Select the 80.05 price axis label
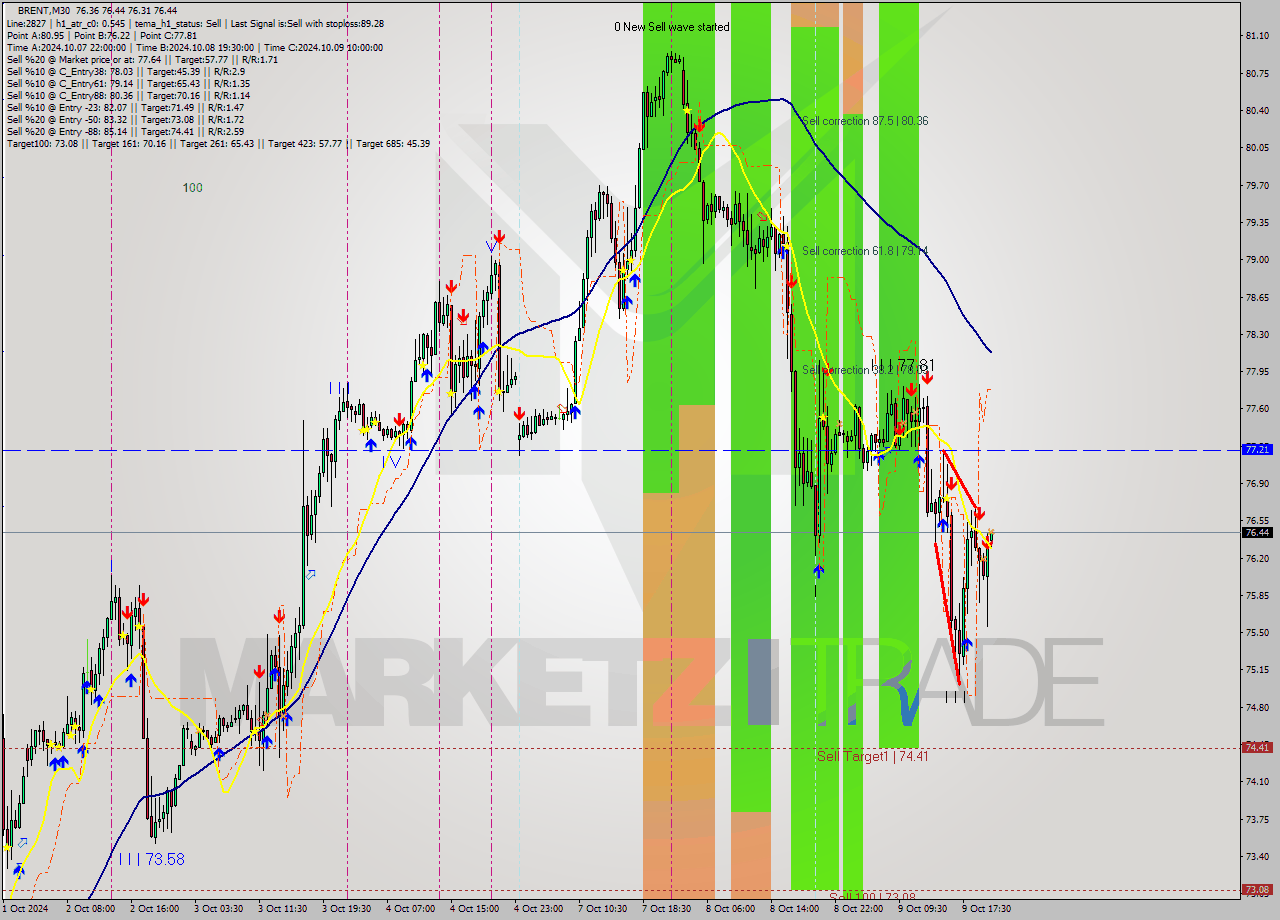The height and width of the screenshot is (920, 1280). pyautogui.click(x=1257, y=148)
